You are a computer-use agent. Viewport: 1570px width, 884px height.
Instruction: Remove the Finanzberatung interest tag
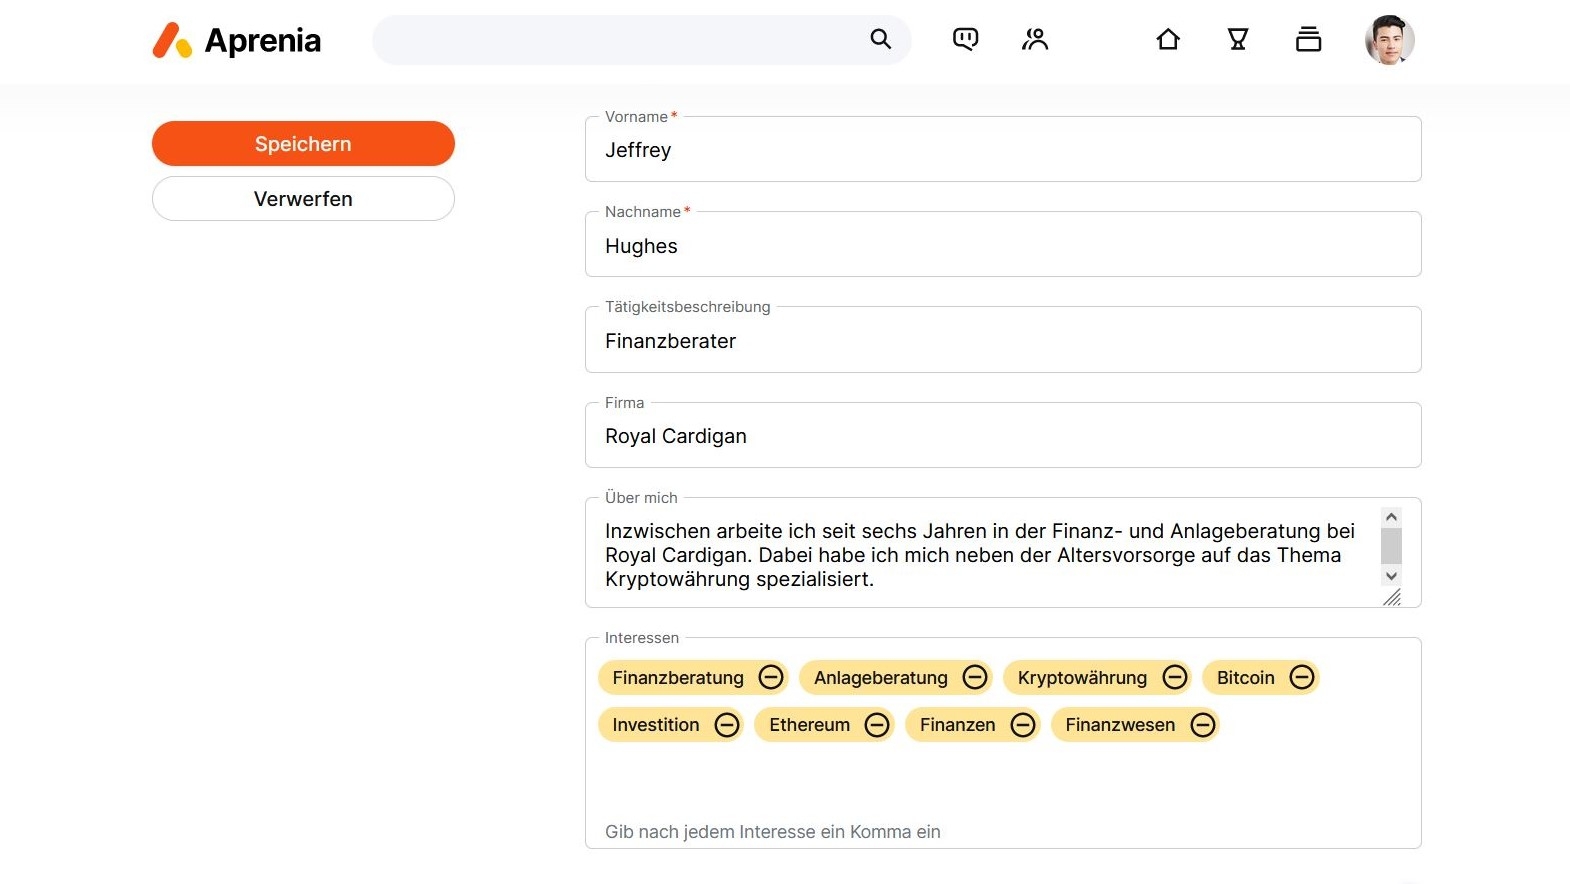pos(771,677)
